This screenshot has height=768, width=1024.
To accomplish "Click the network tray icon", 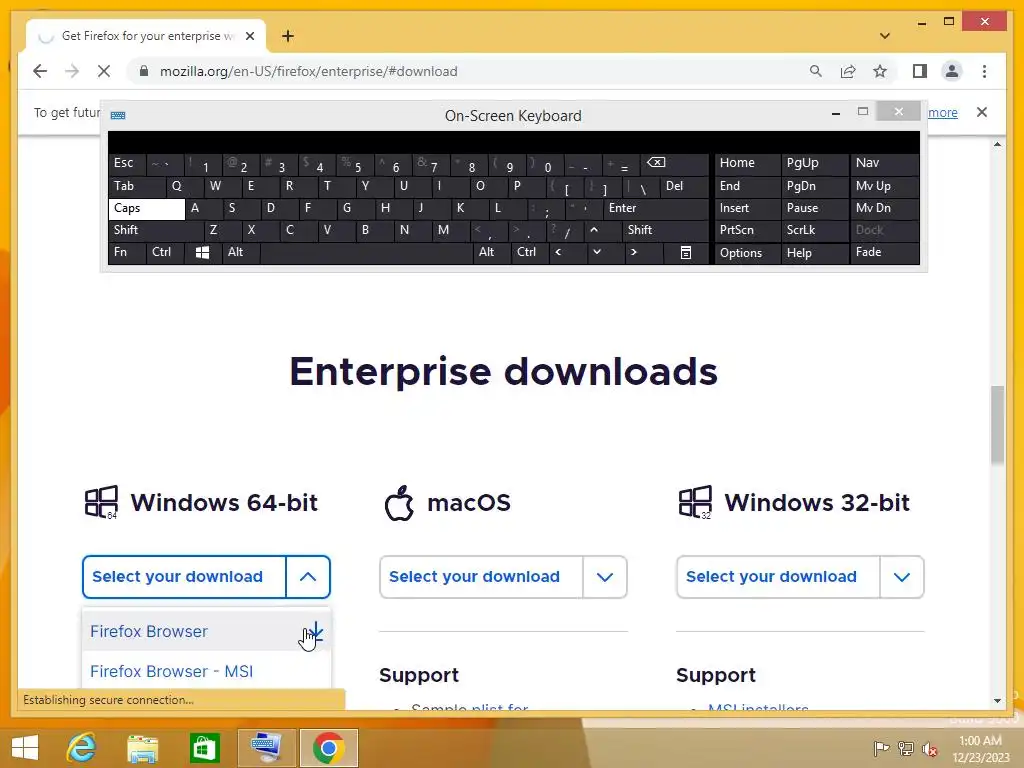I will (x=905, y=748).
